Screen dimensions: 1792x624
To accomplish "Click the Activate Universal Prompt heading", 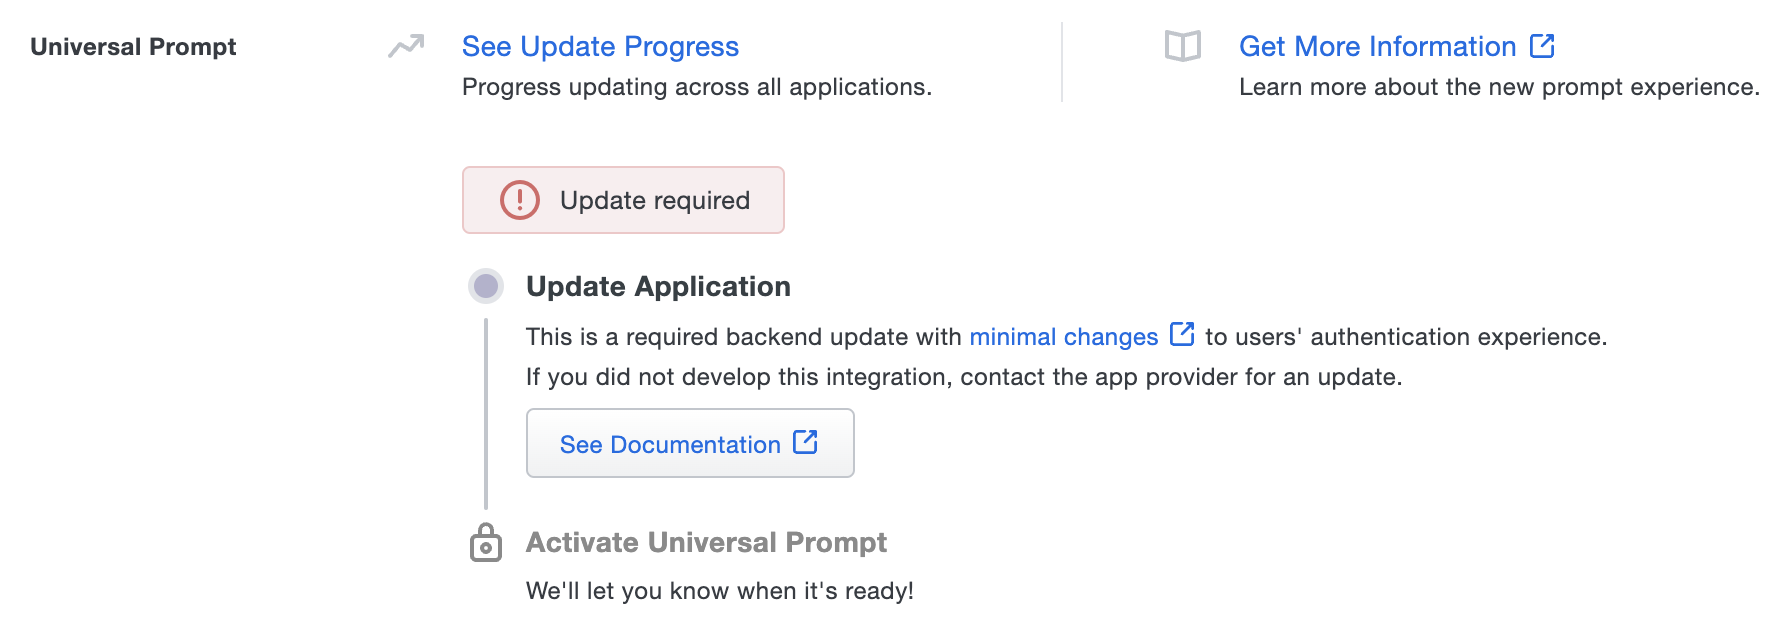I will (x=706, y=542).
